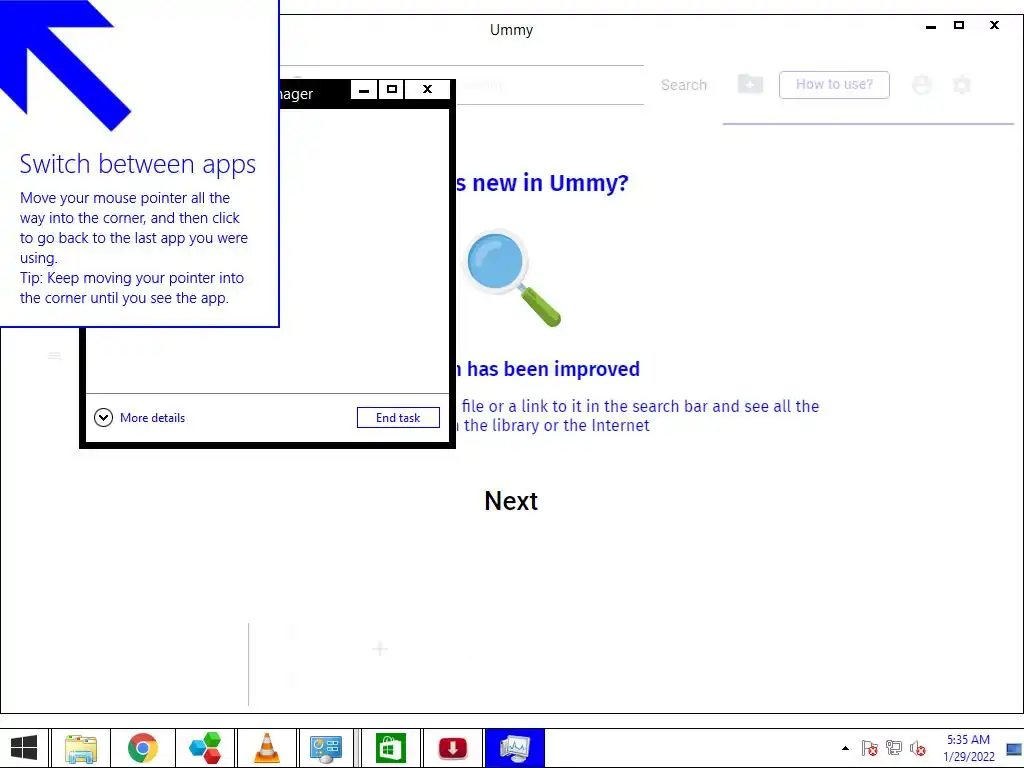Close the Ummy window
Screen dimensions: 1024x768
point(994,25)
